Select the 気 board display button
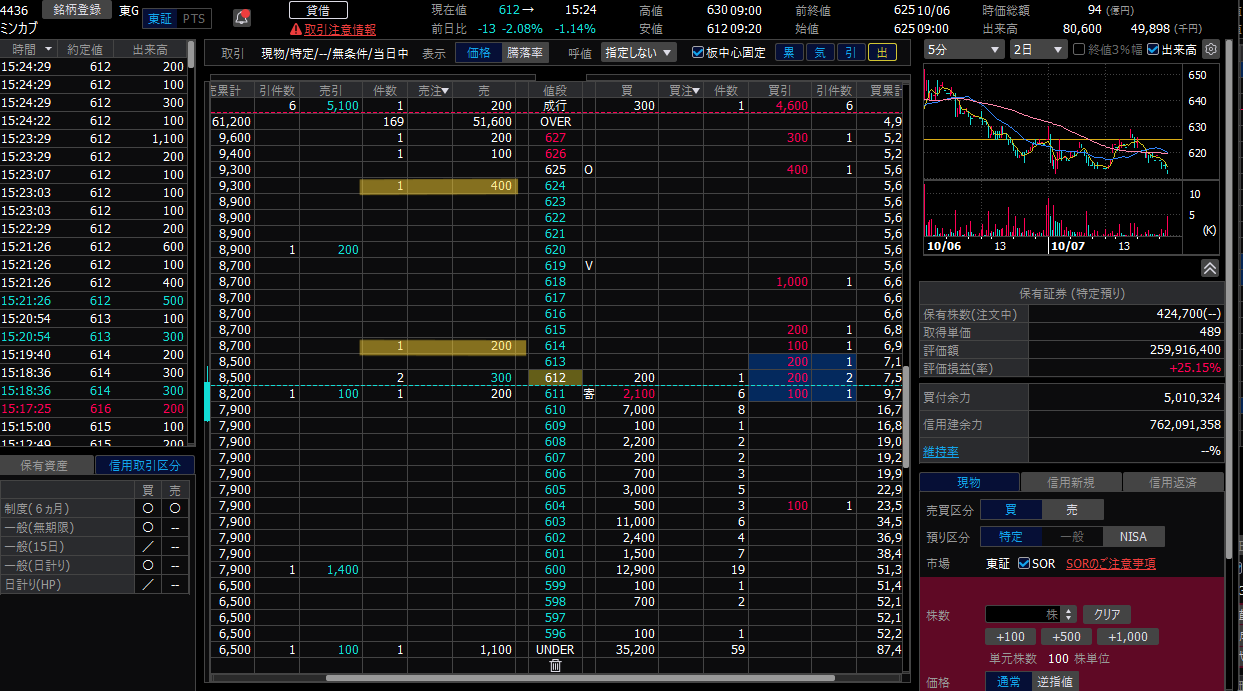Screen dimensions: 1243x691 click(x=820, y=53)
